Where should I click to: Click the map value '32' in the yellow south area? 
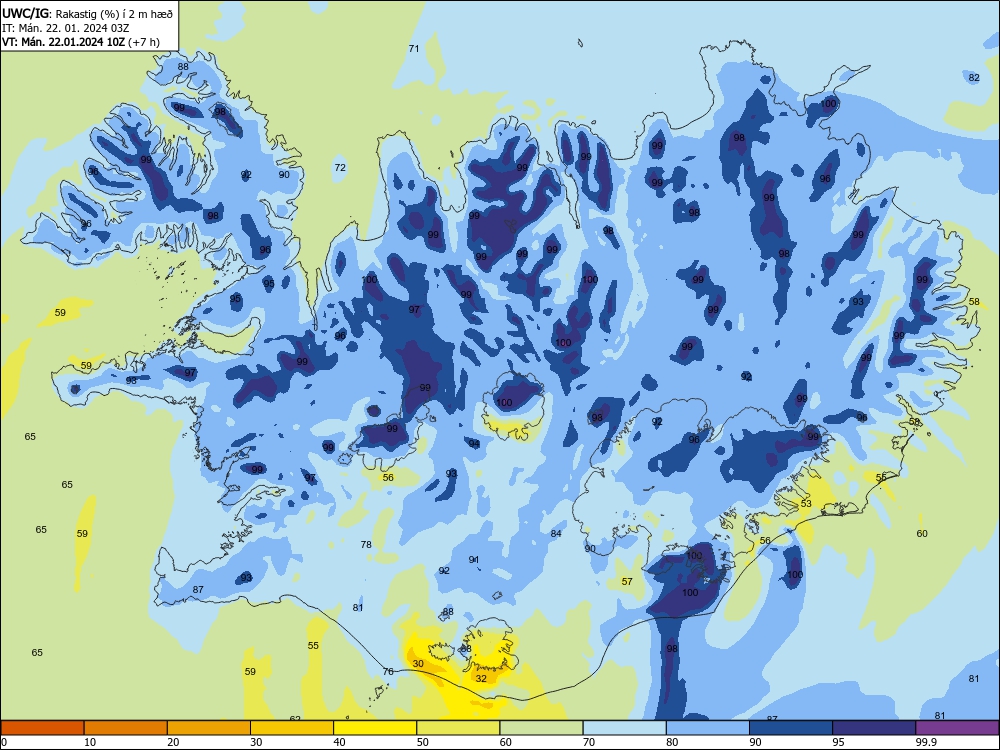[x=482, y=679]
